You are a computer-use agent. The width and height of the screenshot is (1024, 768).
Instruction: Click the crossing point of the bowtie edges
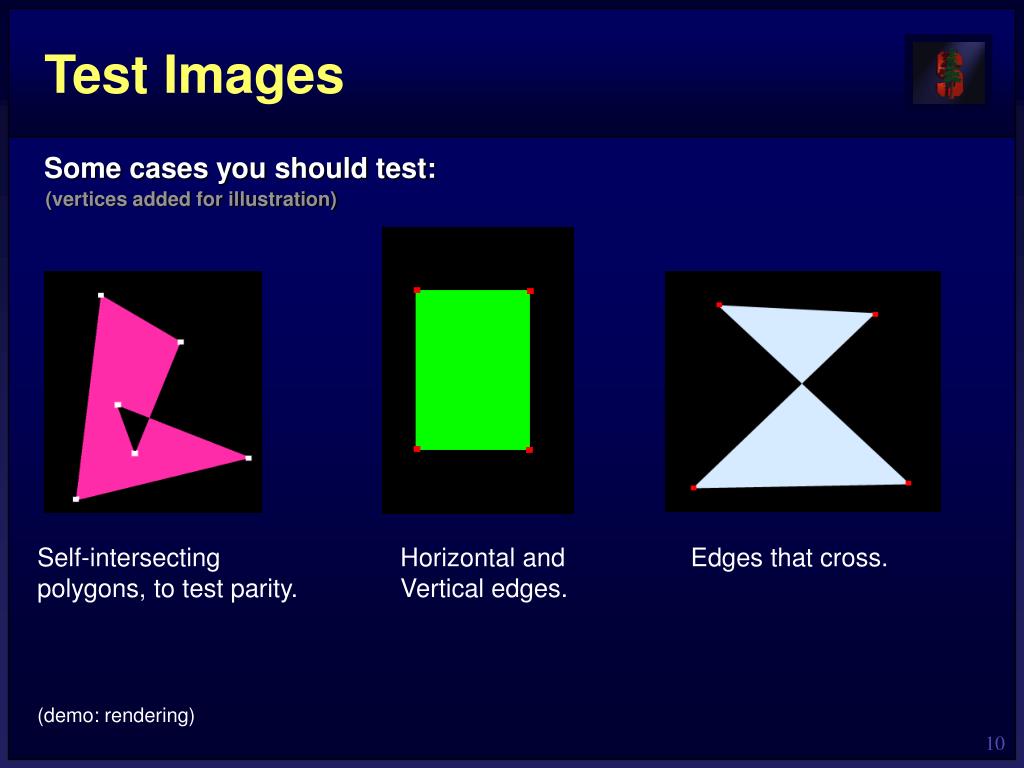pos(801,384)
